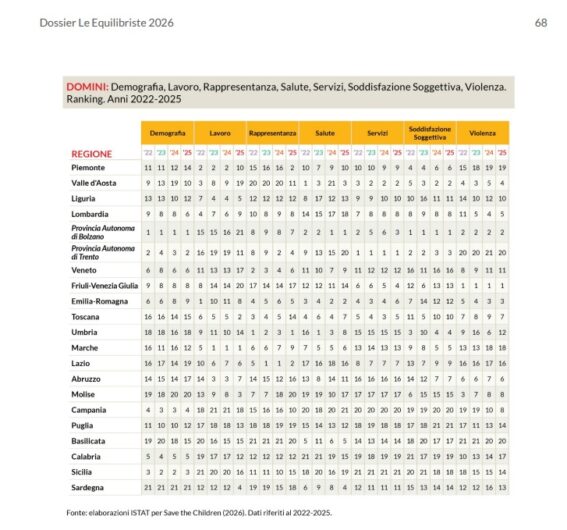
Task: Click the Dossier Le Equilibriste 2026 header
Action: pos(107,23)
